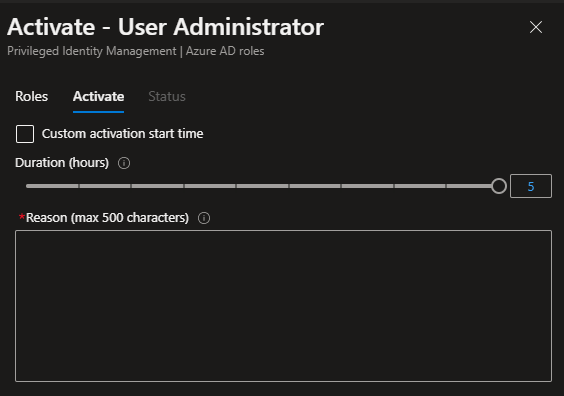
Task: Click the fourth tick mark on Duration slider
Action: coord(236,186)
